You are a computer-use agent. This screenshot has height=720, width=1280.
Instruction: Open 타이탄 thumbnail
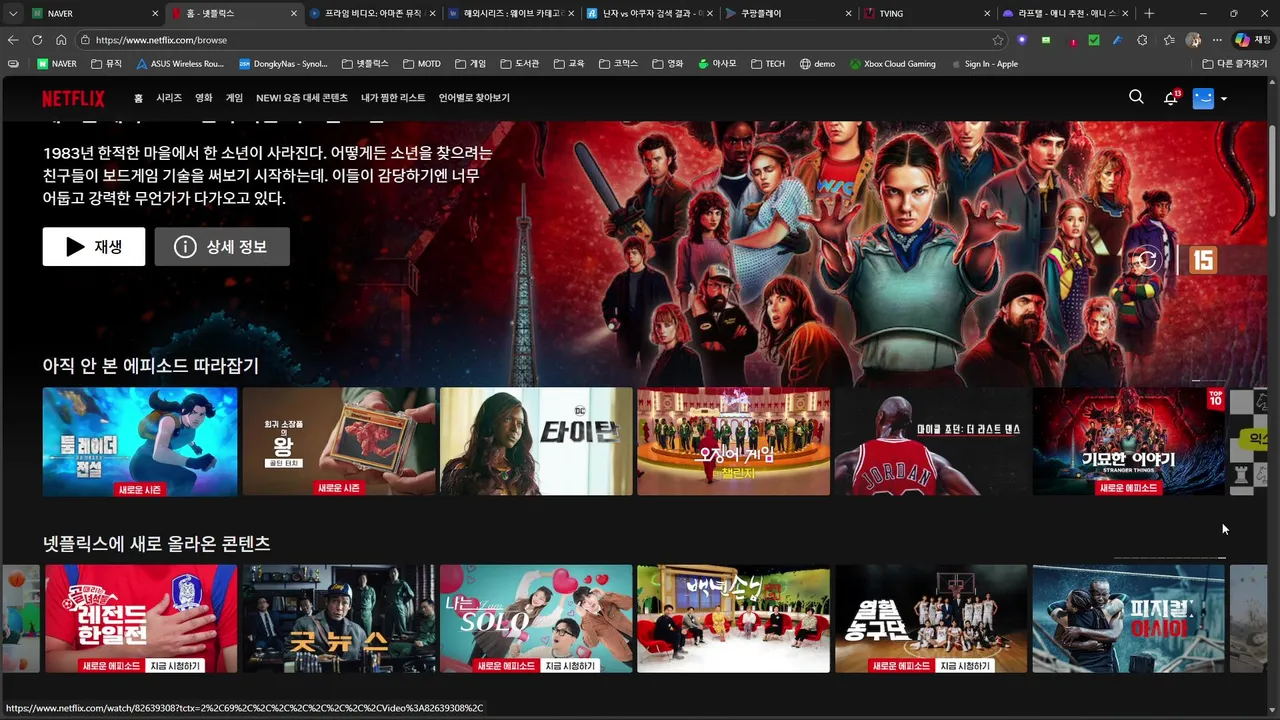click(536, 441)
